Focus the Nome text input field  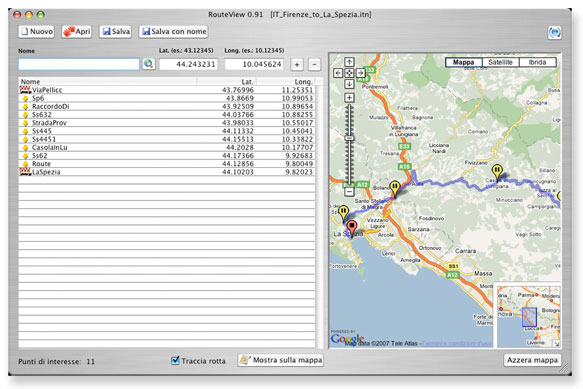coord(79,64)
